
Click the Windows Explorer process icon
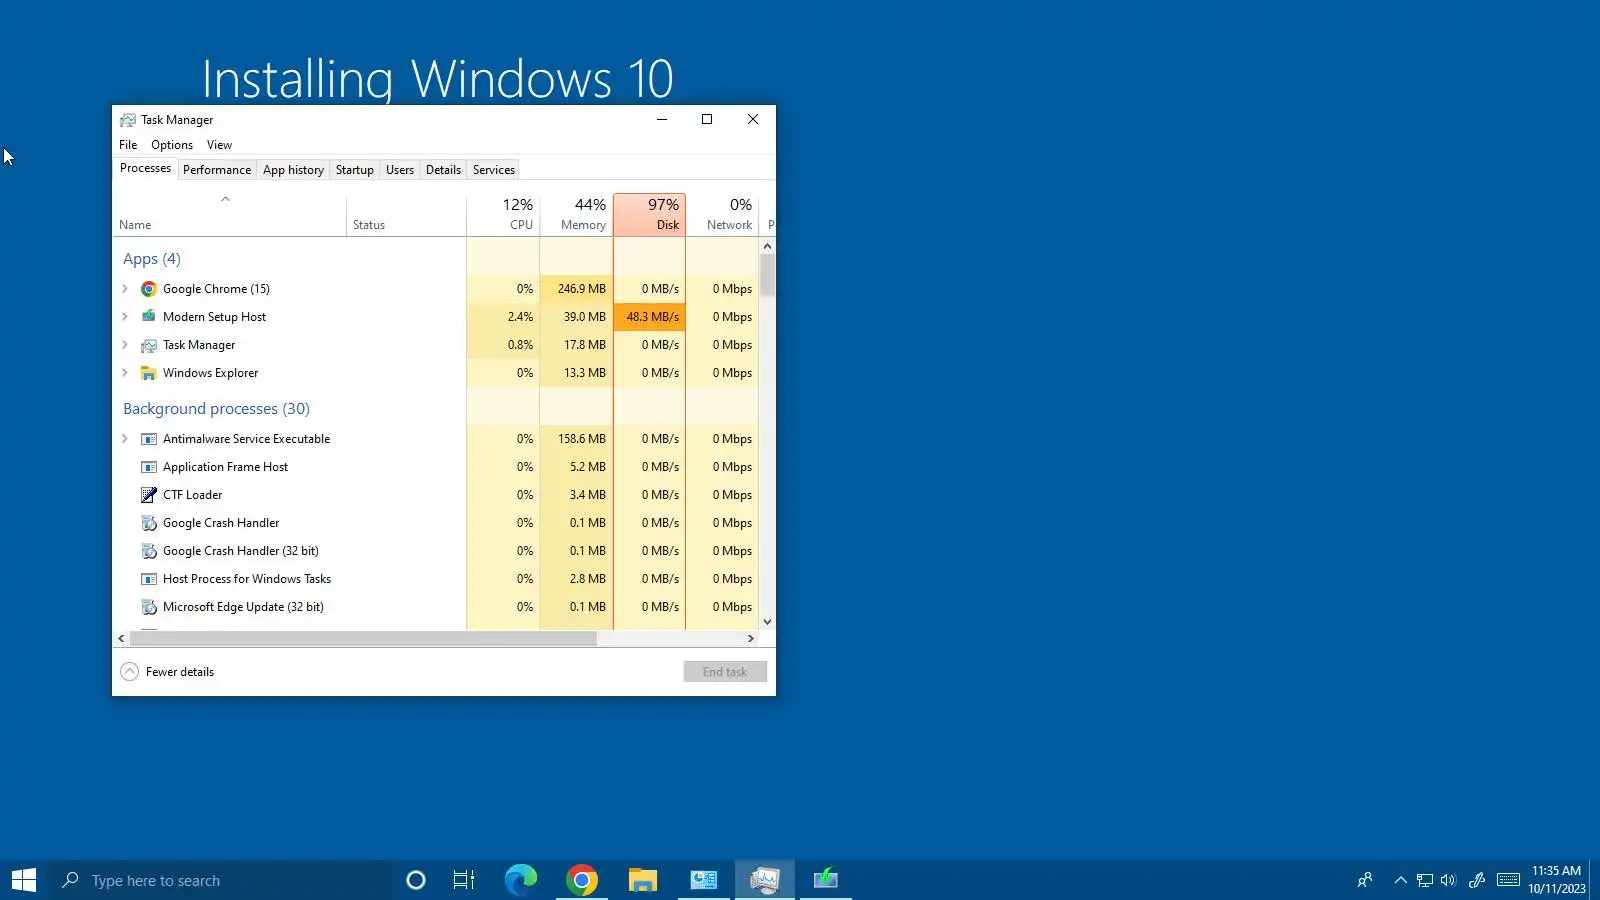click(148, 373)
